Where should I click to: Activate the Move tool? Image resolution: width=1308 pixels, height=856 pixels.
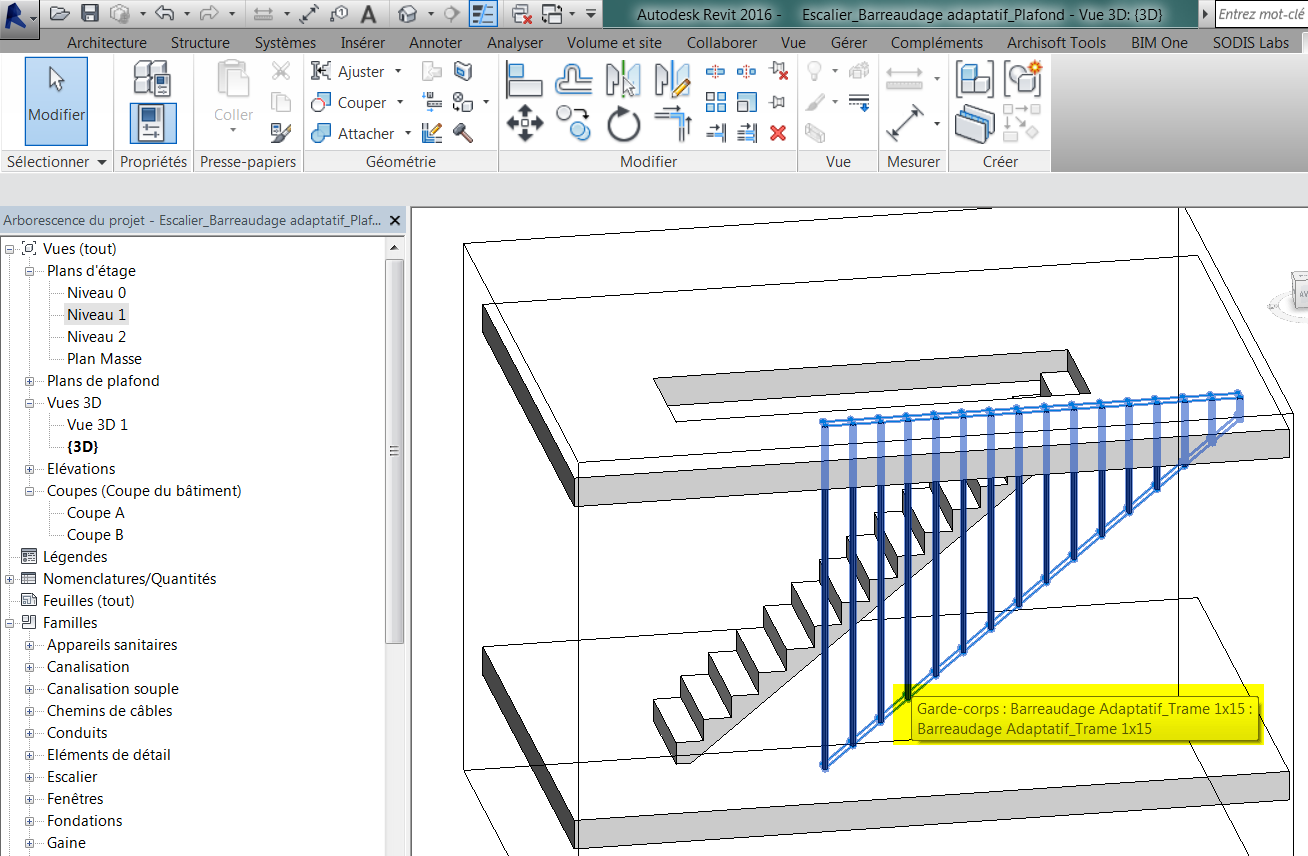[x=525, y=122]
